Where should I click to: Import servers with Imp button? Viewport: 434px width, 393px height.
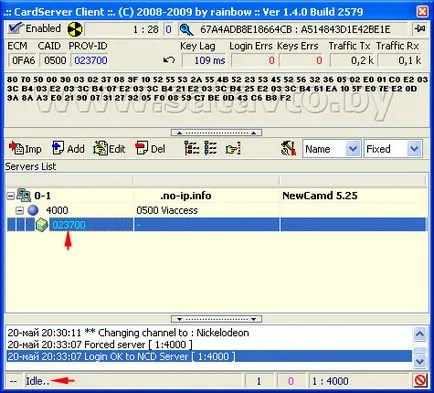point(25,148)
